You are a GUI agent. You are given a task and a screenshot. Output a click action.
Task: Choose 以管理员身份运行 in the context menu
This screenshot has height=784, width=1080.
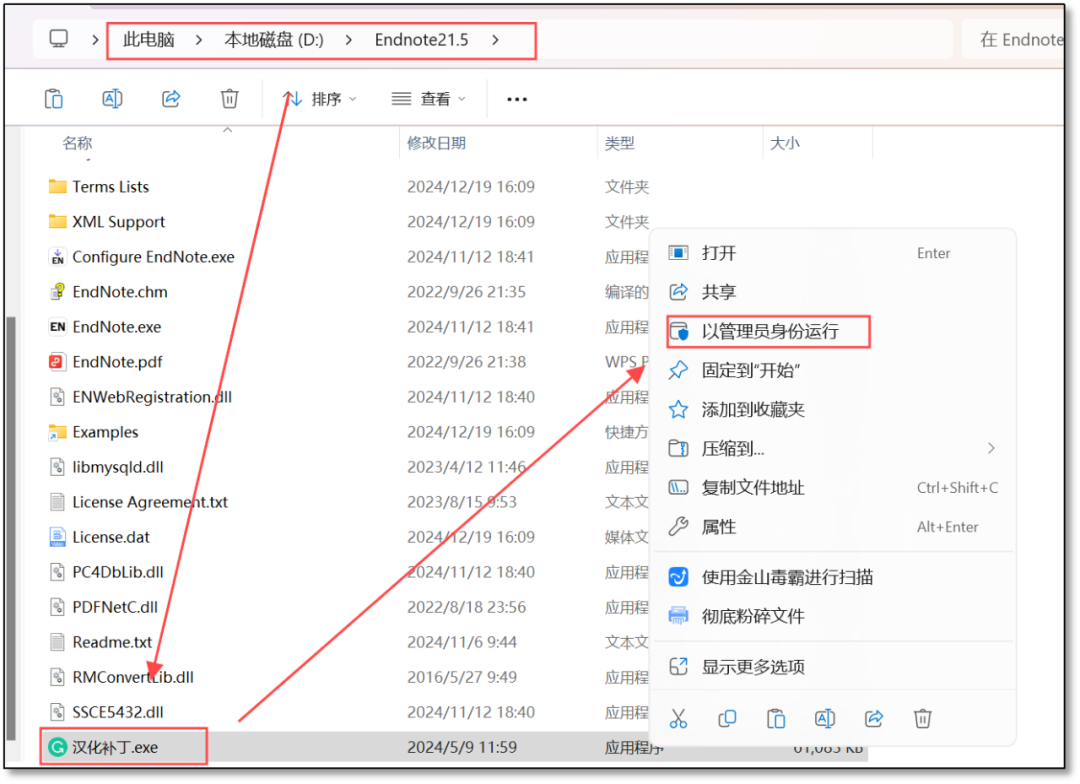click(x=833, y=331)
